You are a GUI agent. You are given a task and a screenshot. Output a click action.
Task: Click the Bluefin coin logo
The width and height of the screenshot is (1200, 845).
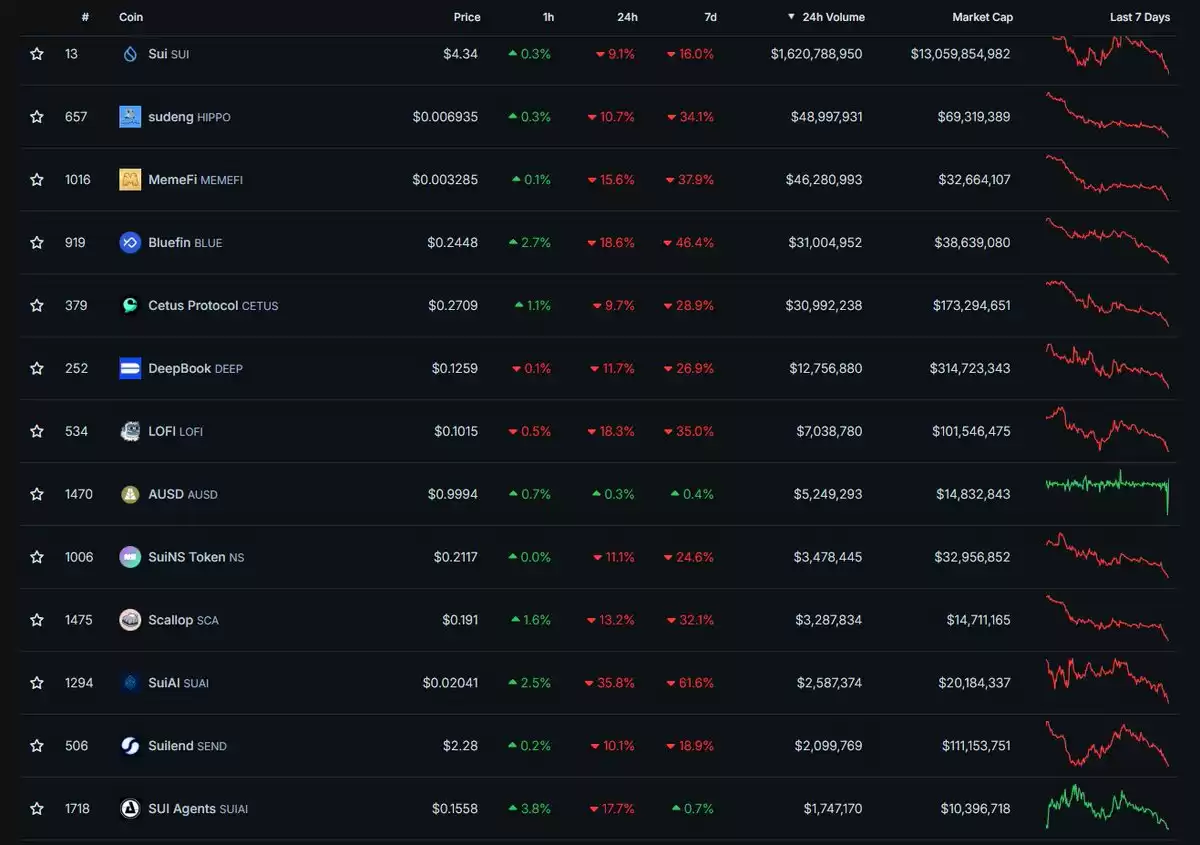pyautogui.click(x=130, y=243)
